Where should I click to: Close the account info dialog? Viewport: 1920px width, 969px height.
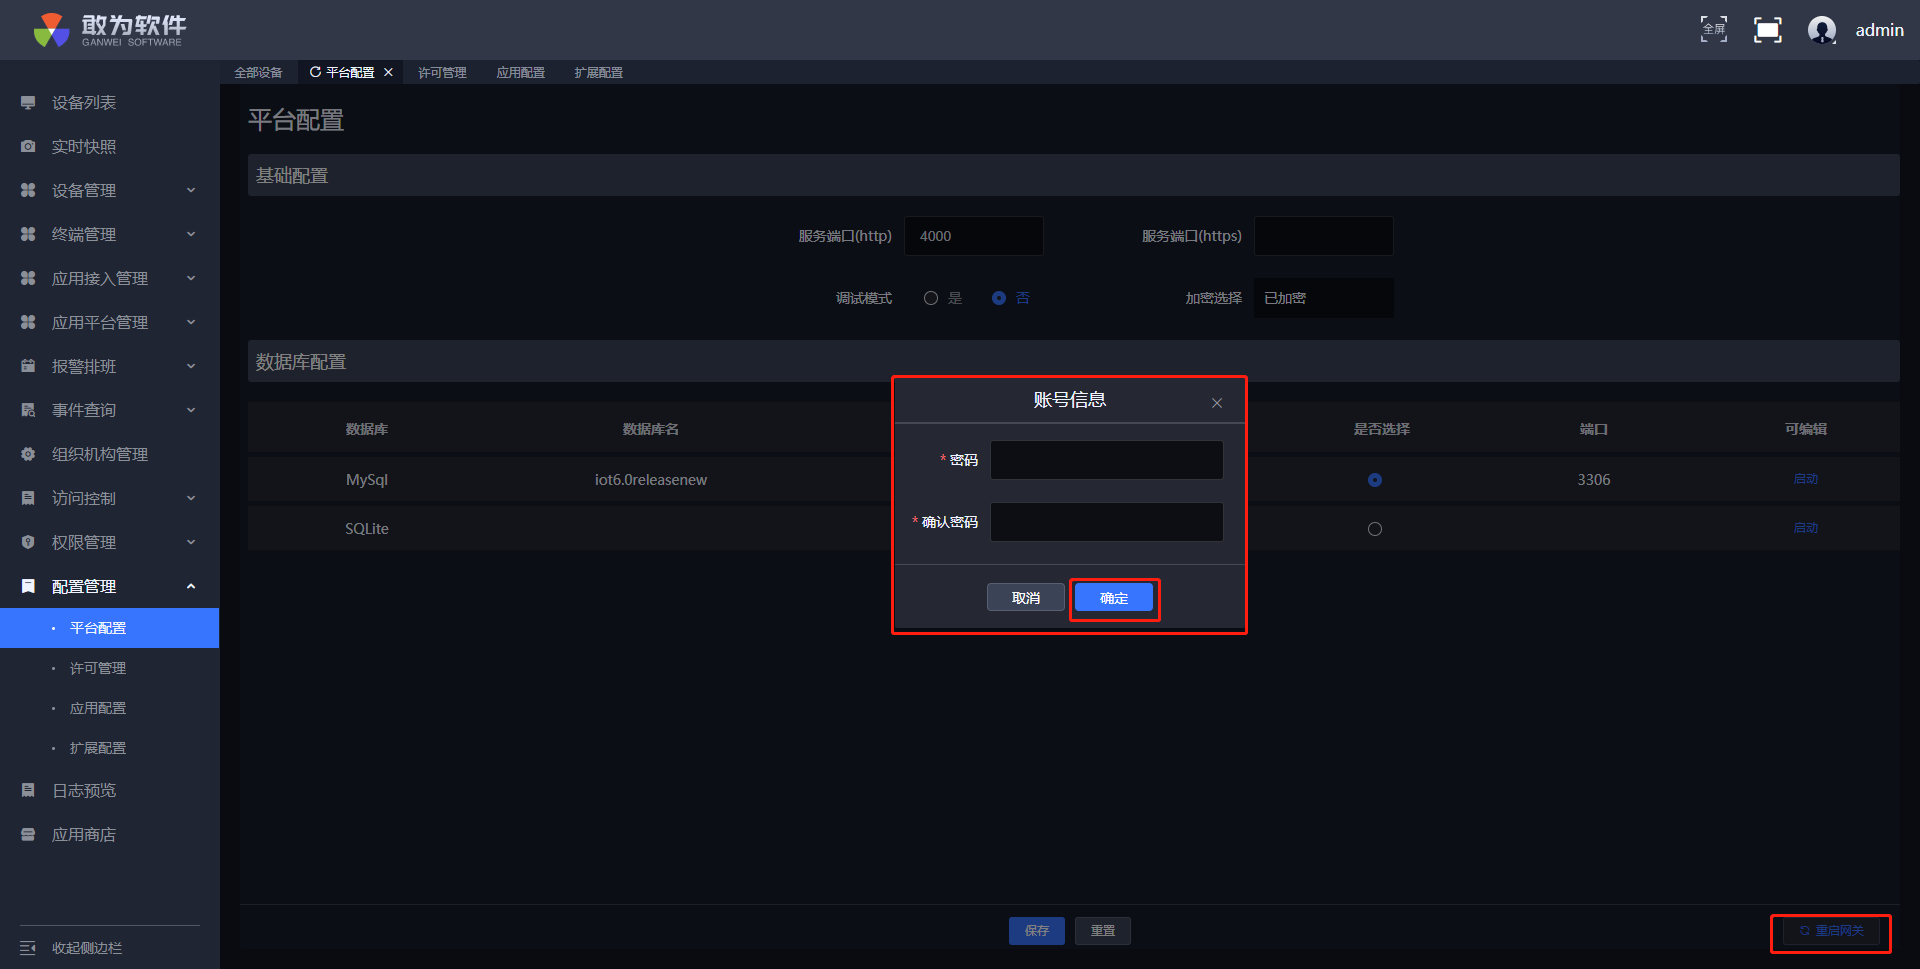tap(1216, 403)
